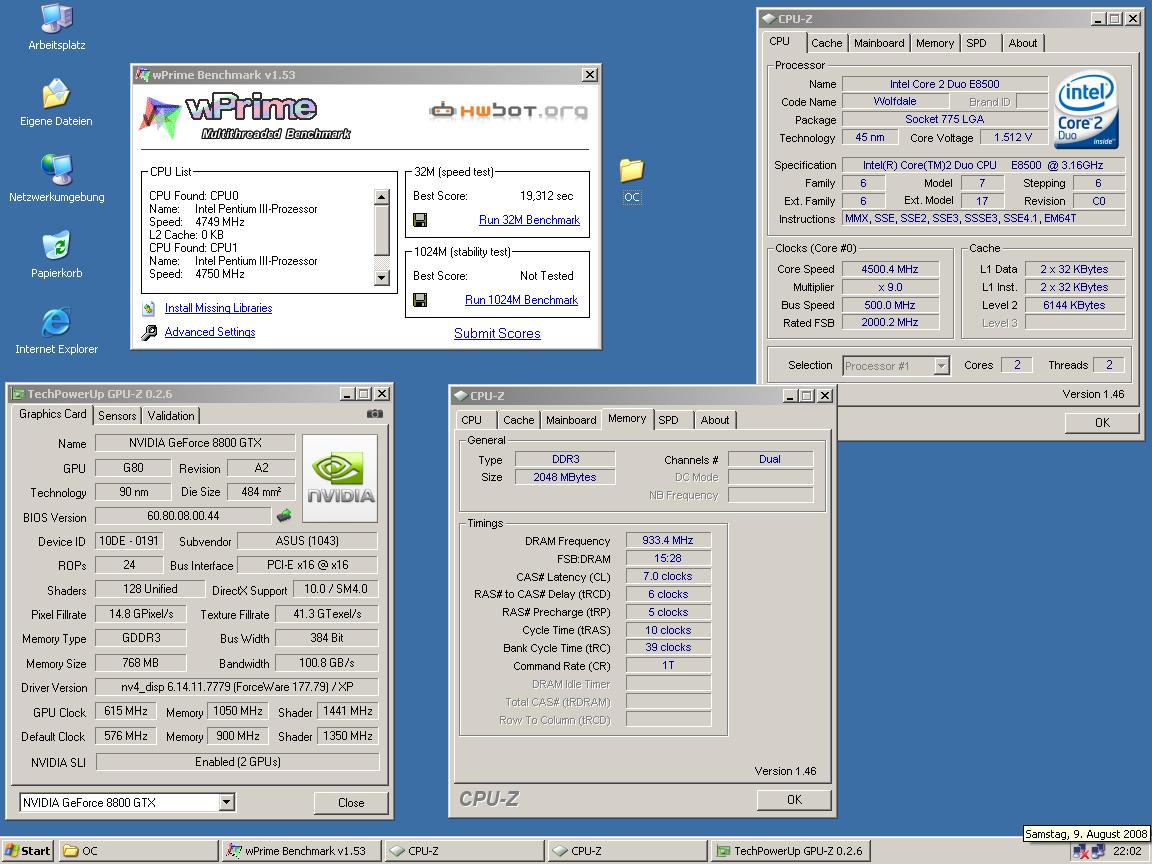Image resolution: width=1152 pixels, height=864 pixels.
Task: Open Memory tab in top CPU-Z window
Action: 935,43
